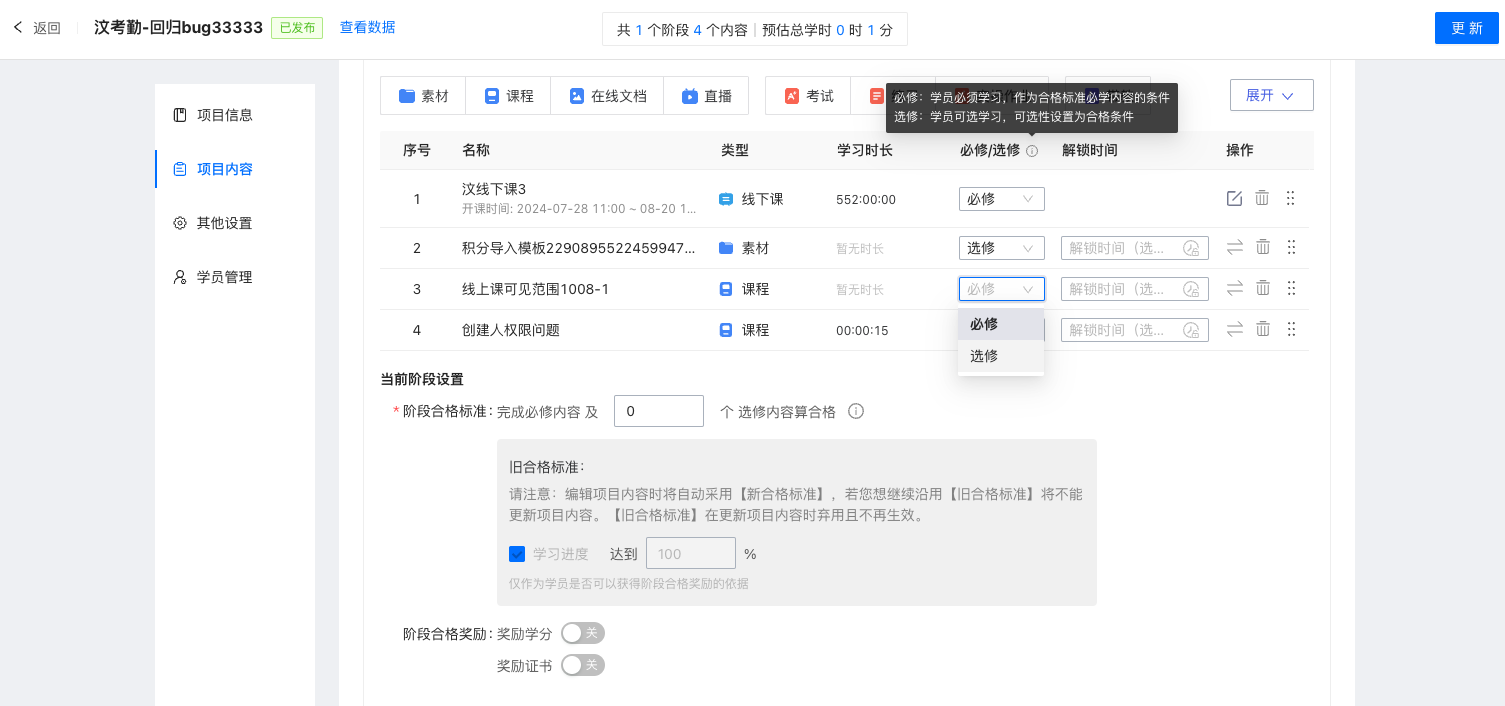This screenshot has height=706, width=1505.
Task: Delete the 创建人权限问题 row
Action: 1263,329
